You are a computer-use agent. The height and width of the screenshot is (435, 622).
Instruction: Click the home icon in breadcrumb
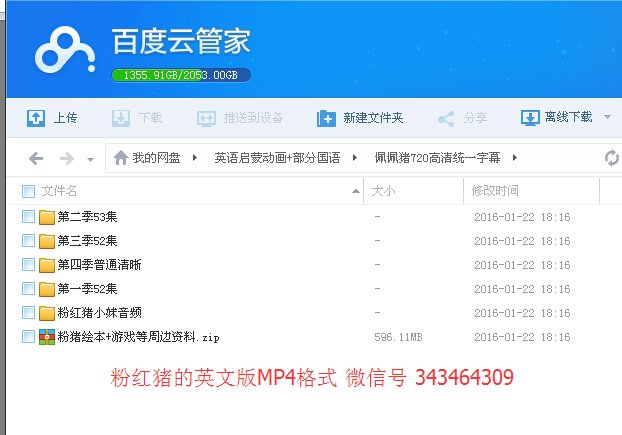tap(121, 158)
